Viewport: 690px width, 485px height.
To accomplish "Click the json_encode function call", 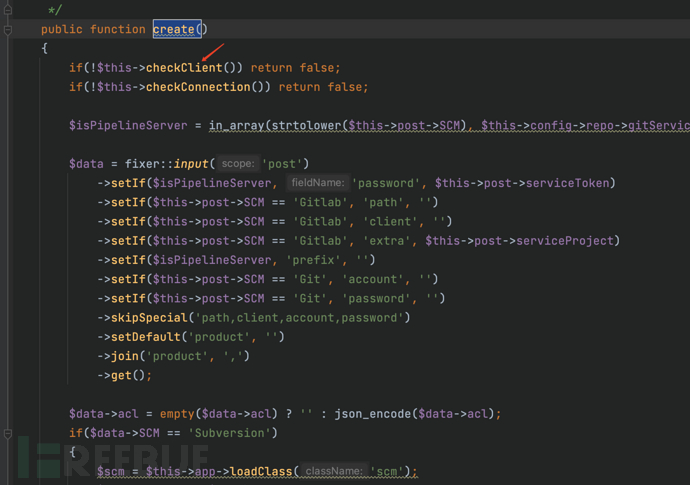I will tap(369, 414).
